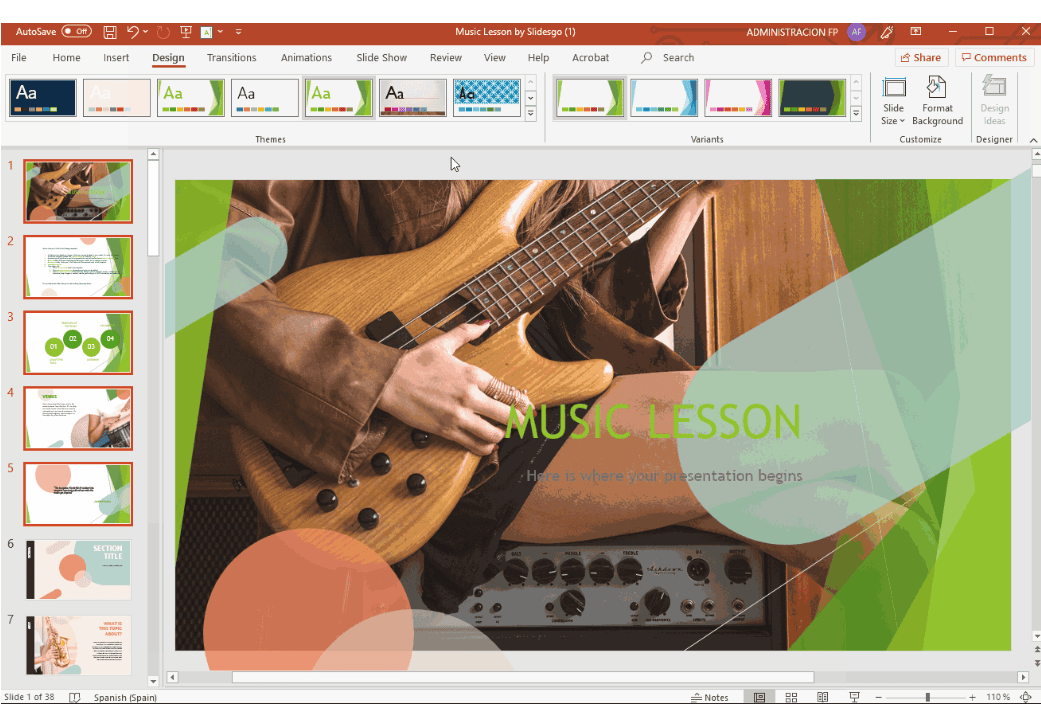This screenshot has height=707, width=1041.
Task: Apply the faded peach theme
Action: pyautogui.click(x=117, y=98)
